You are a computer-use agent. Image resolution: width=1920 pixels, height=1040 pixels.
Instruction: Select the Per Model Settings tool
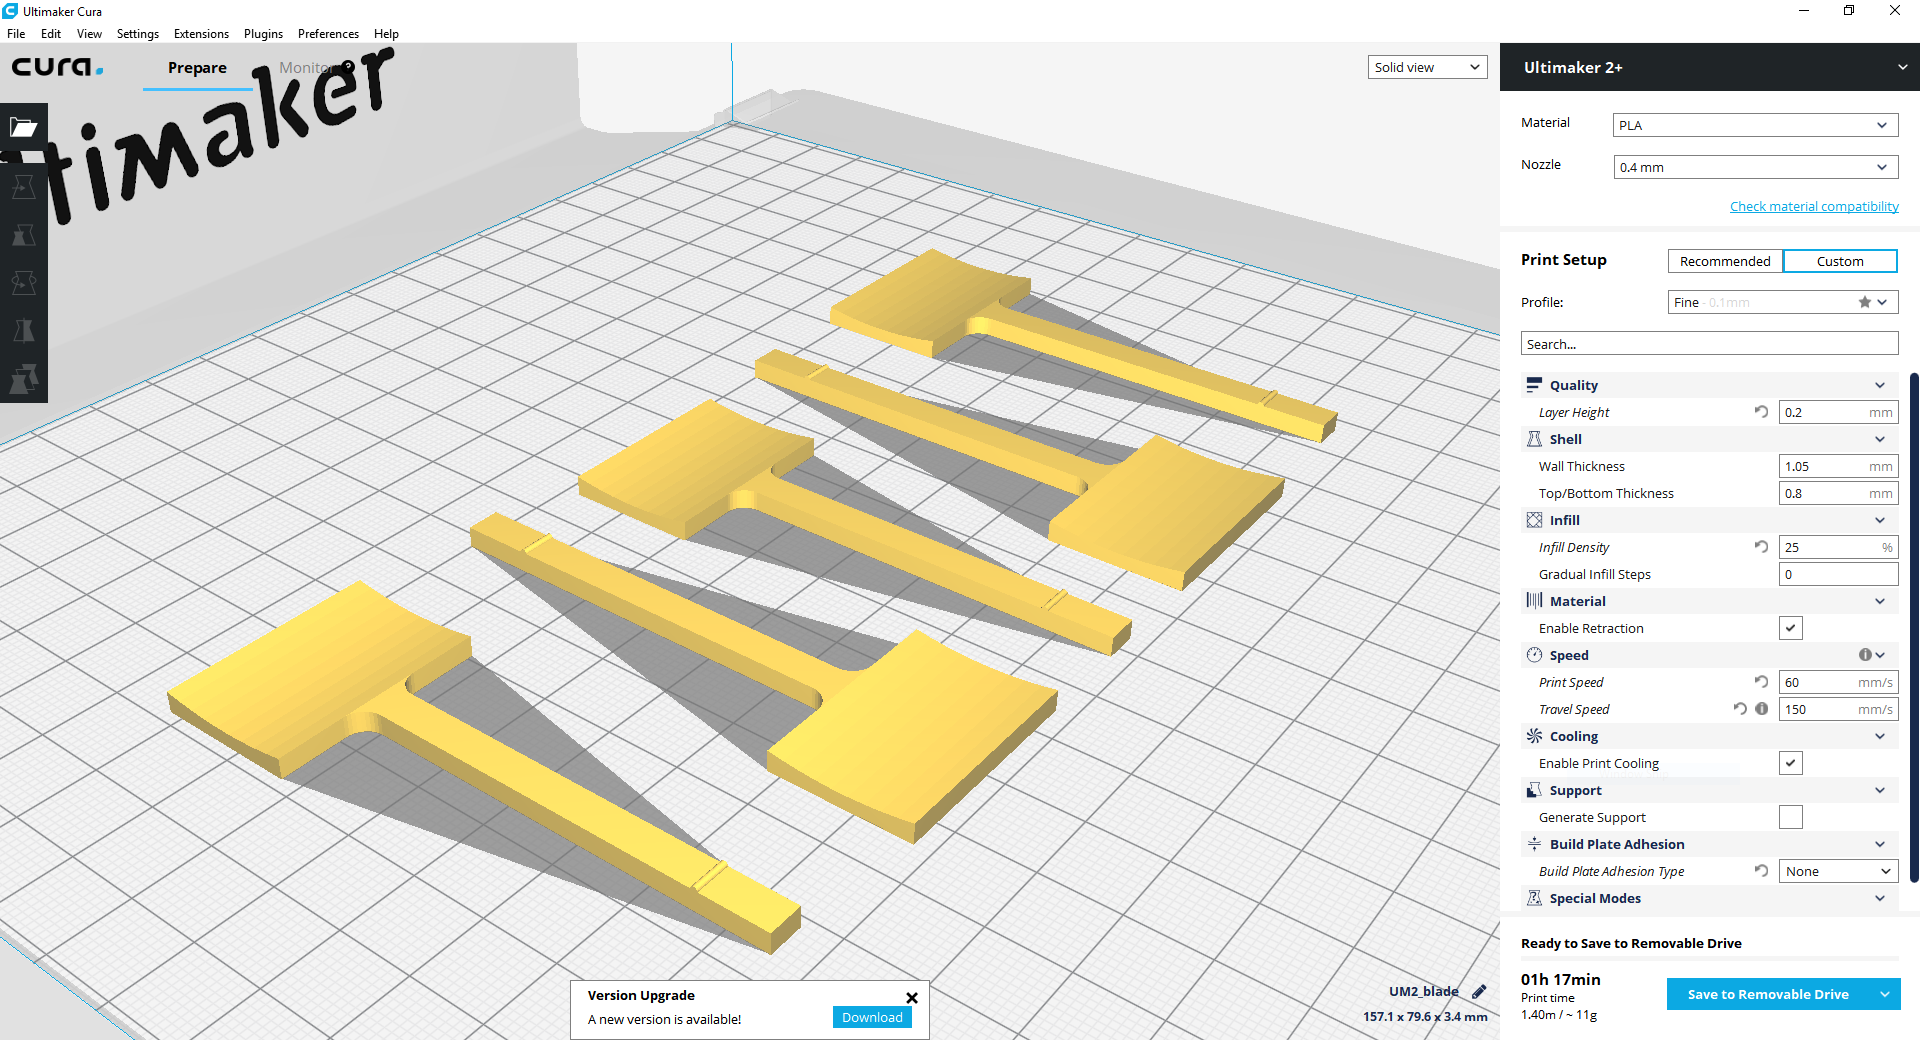click(x=24, y=379)
